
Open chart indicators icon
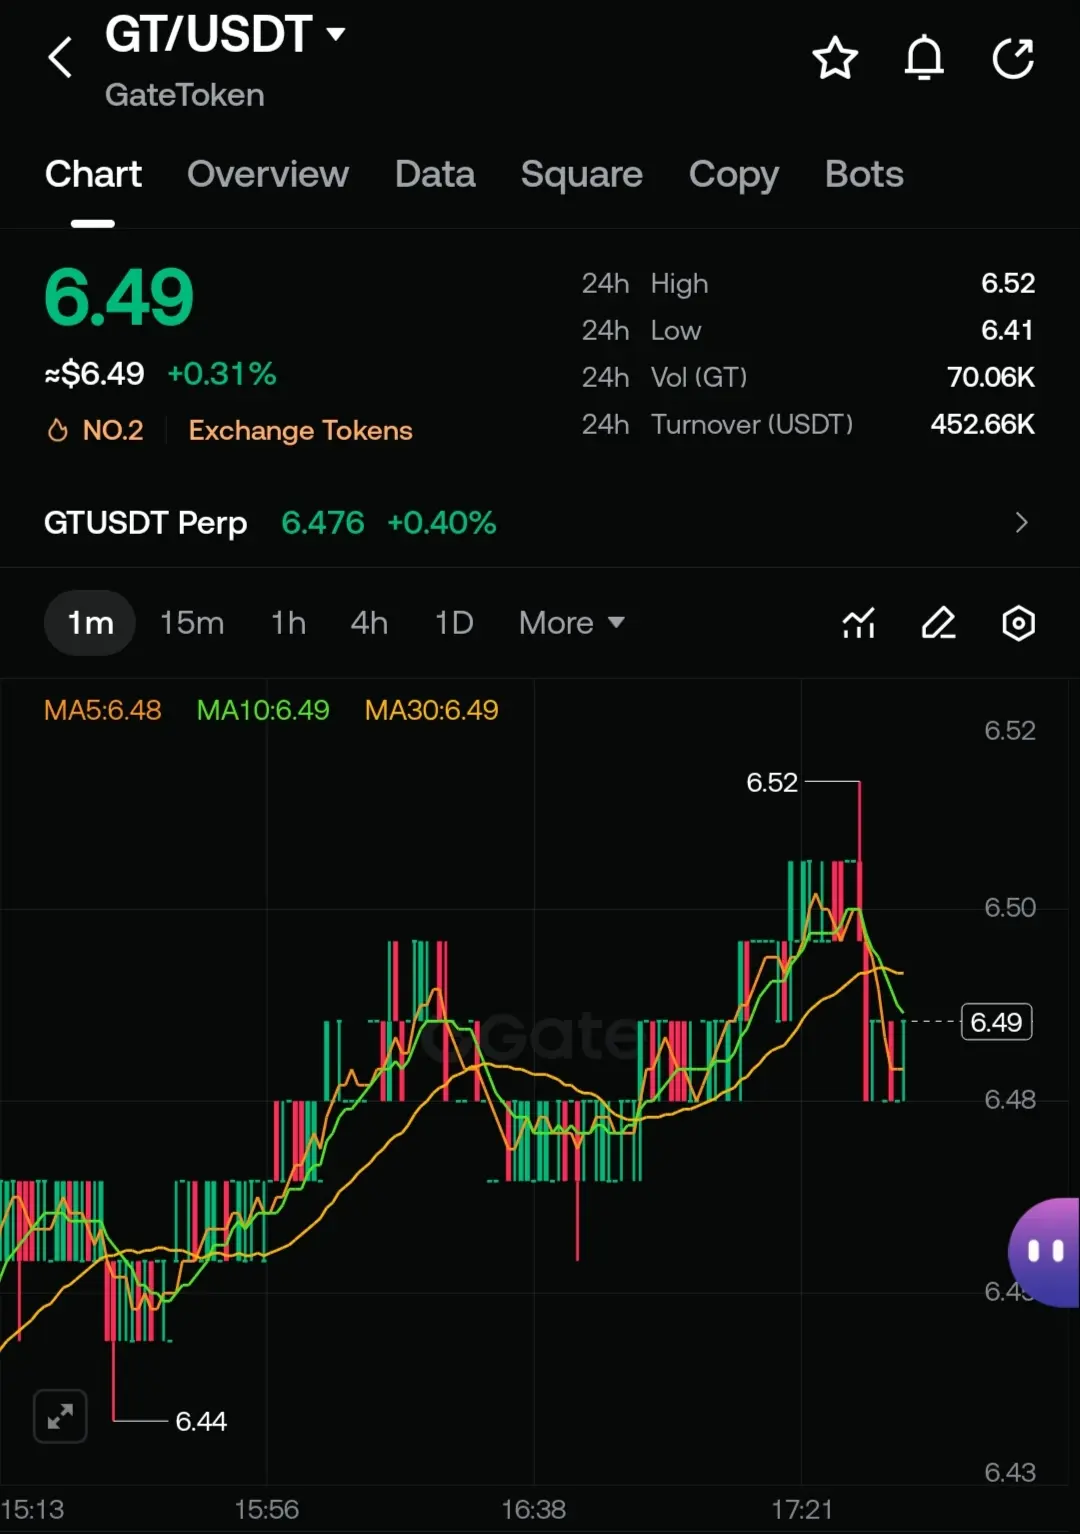point(858,623)
